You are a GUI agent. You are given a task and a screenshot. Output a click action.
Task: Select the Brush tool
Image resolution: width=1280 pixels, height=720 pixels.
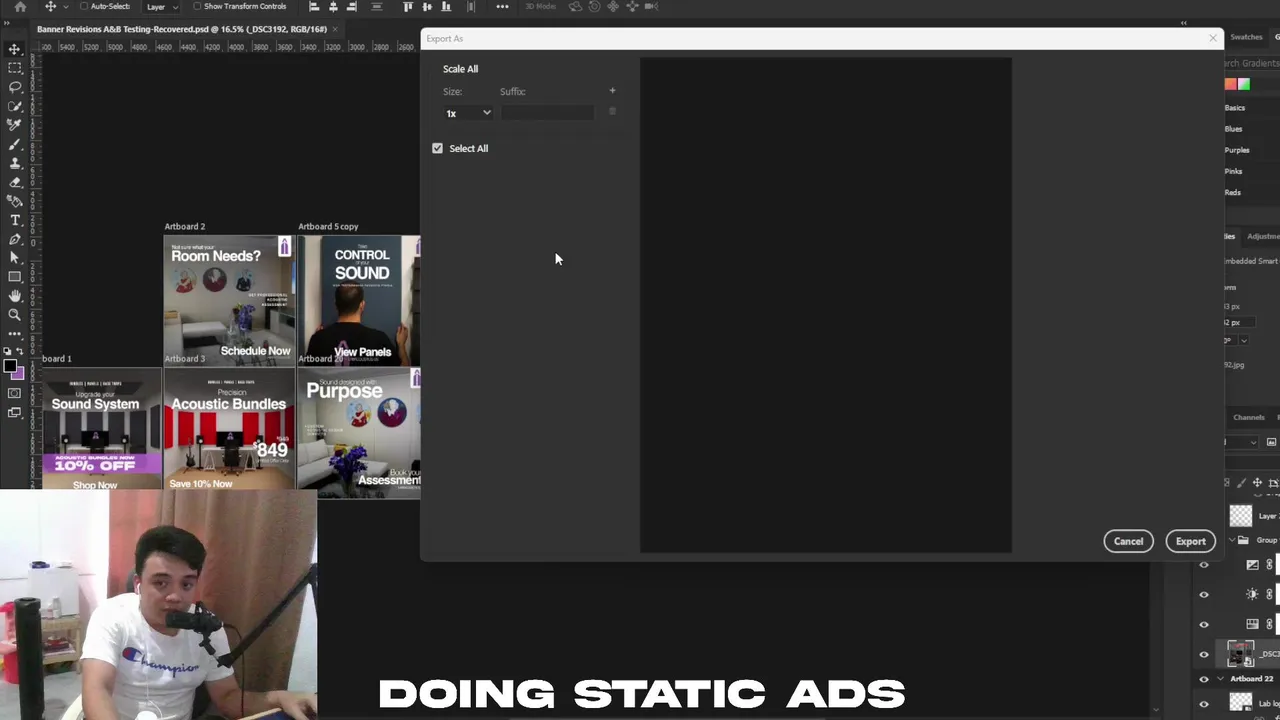coord(14,144)
